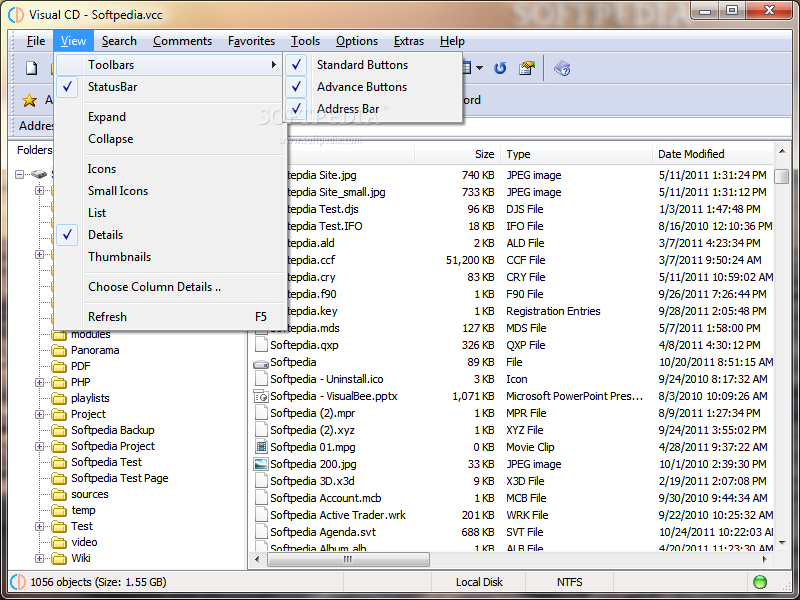Click the horizontal scrollbar right arrow

tap(764, 559)
